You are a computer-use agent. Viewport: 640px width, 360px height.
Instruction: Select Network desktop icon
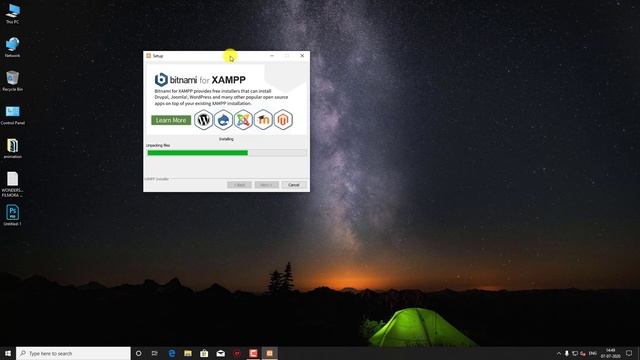[12, 47]
